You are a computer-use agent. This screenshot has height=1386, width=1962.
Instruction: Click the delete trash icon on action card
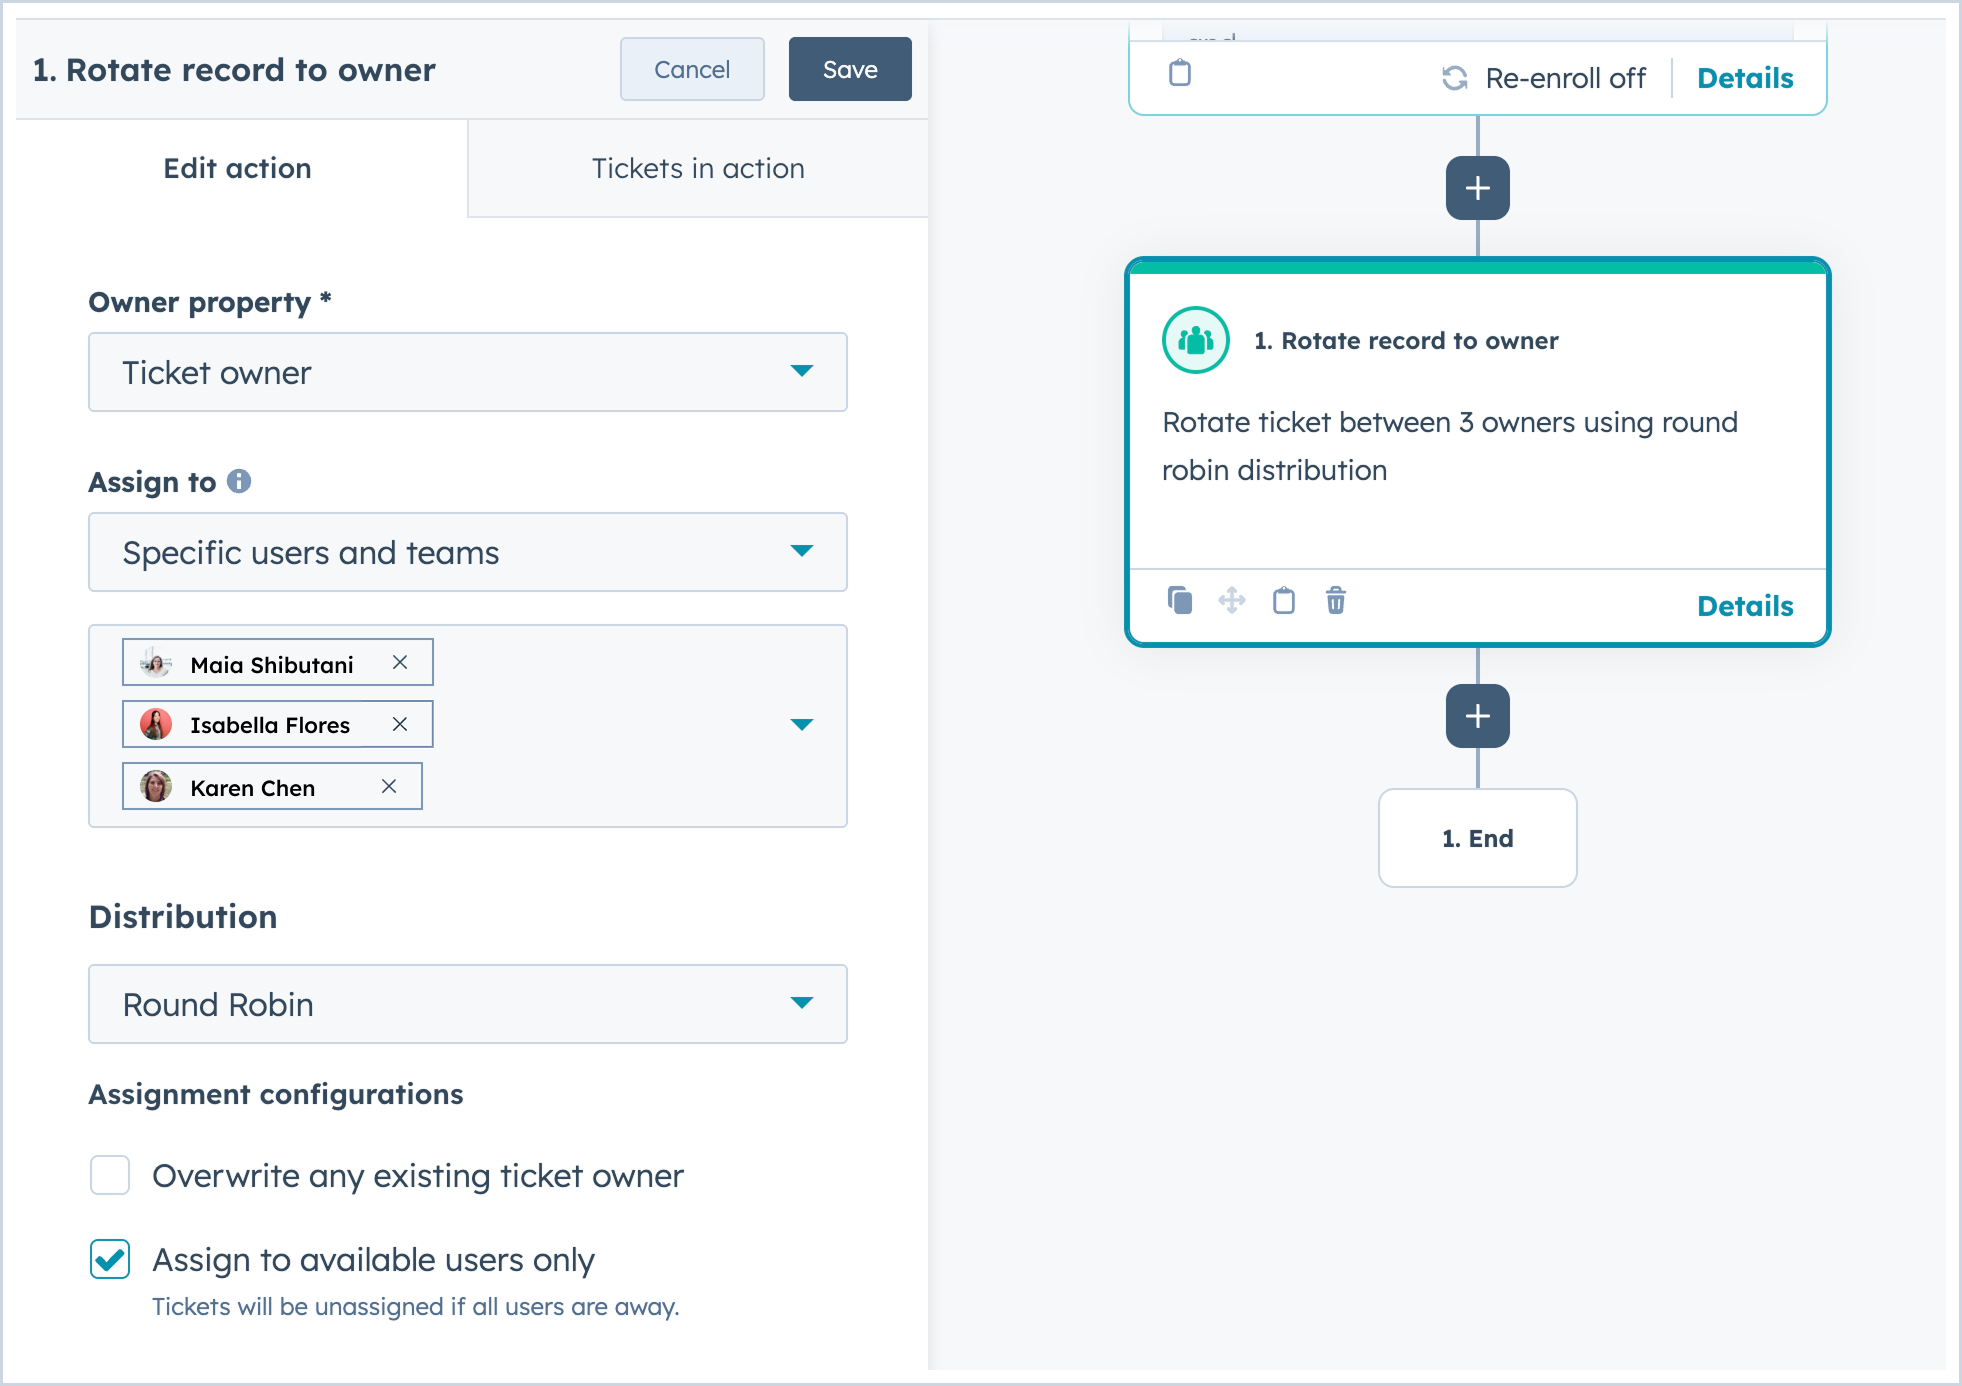(x=1336, y=600)
